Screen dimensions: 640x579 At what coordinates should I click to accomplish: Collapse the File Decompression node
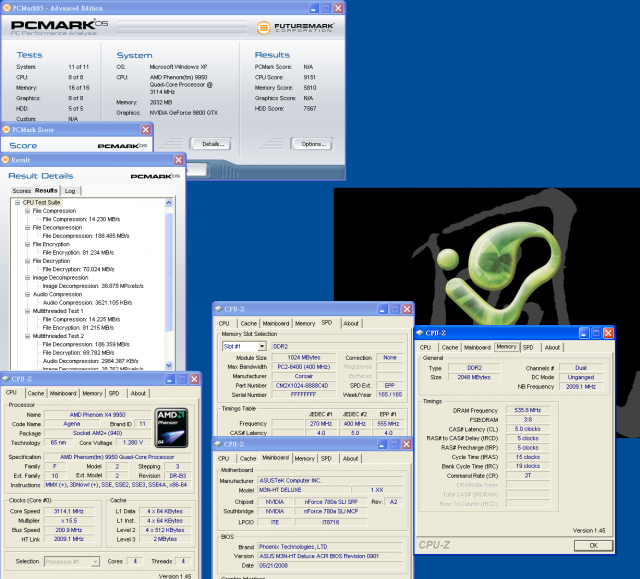(x=27, y=228)
